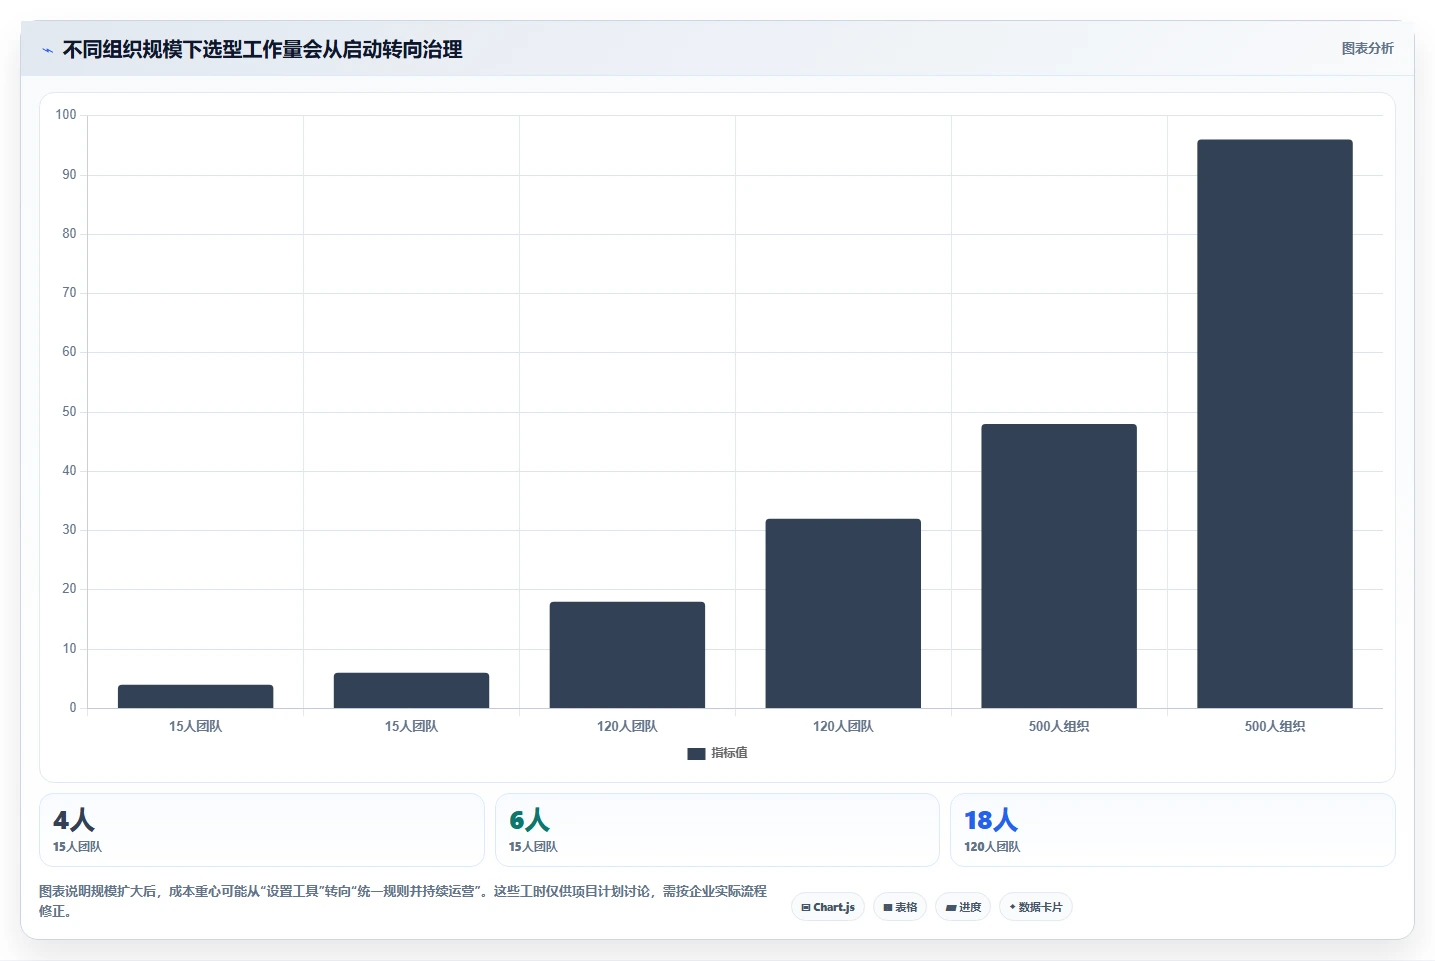Click the 500人组织 bar reaching about 48
Screen dimensions: 1435x961
click(1059, 566)
